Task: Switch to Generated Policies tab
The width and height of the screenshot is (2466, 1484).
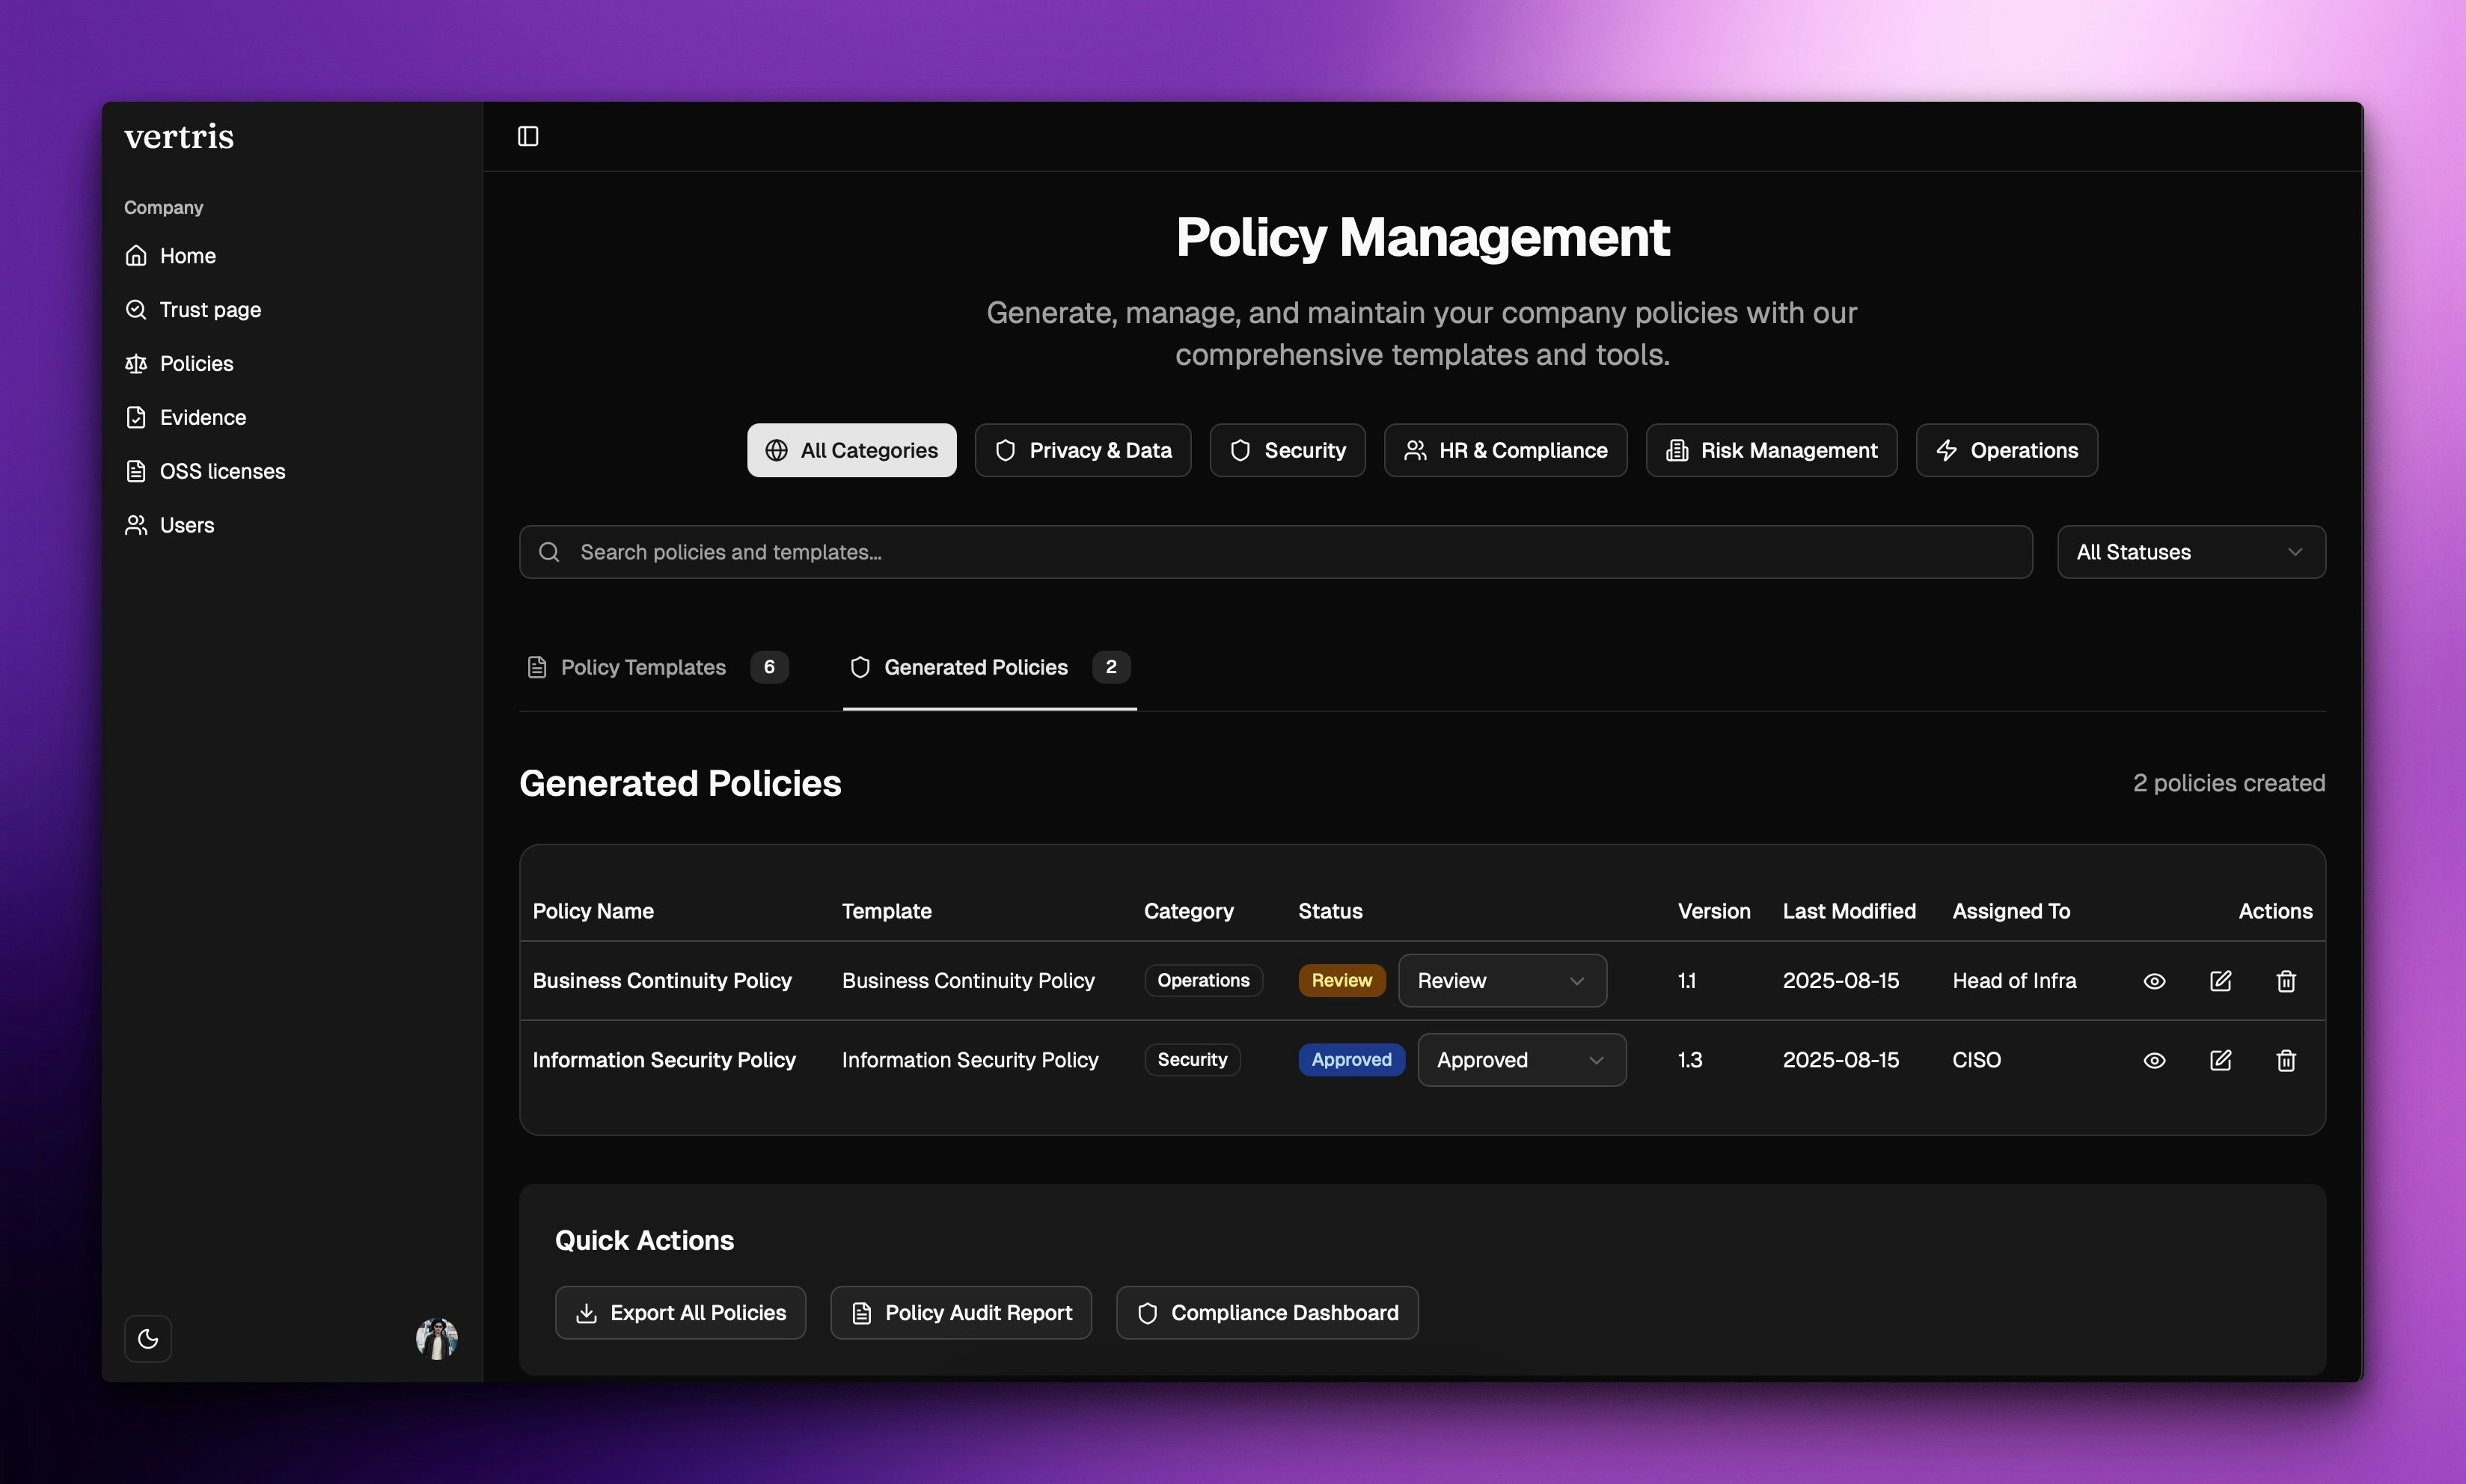Action: click(990, 668)
